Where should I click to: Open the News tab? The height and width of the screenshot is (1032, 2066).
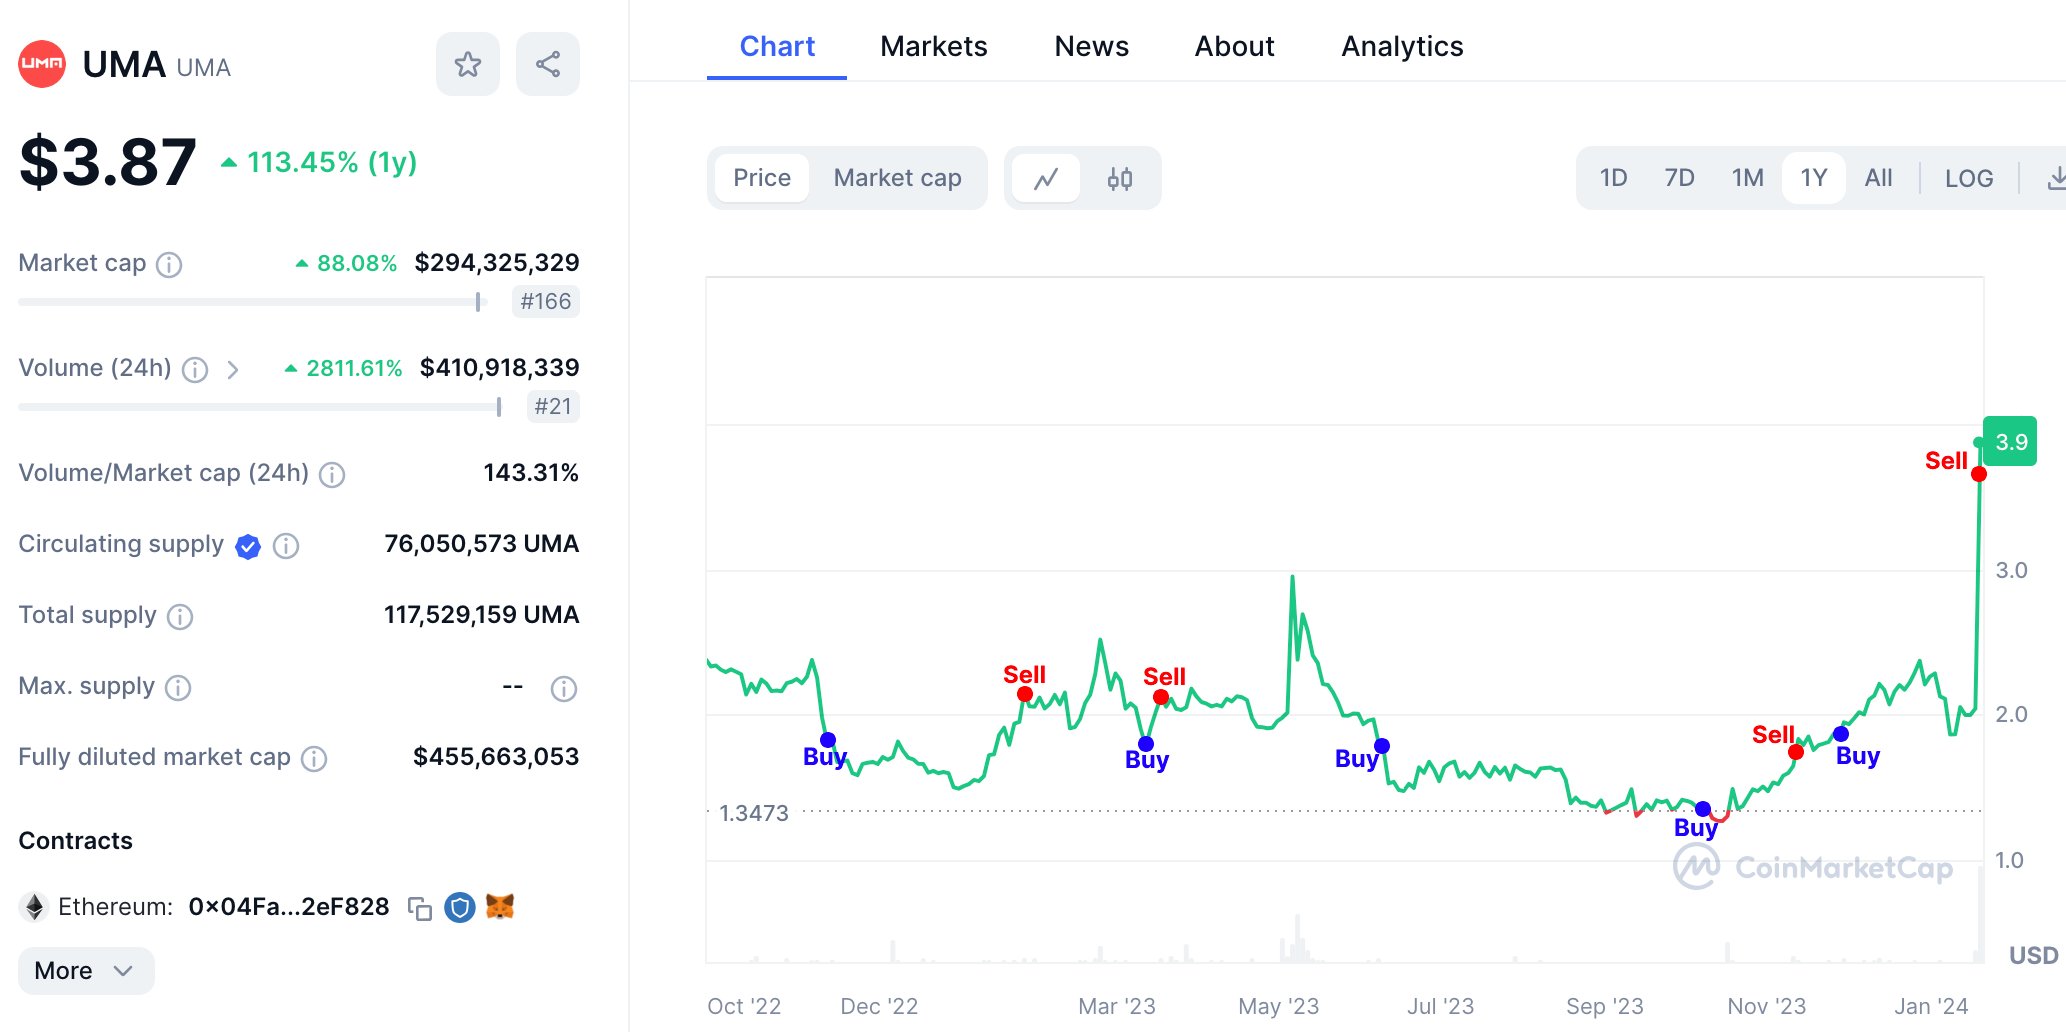point(1091,46)
